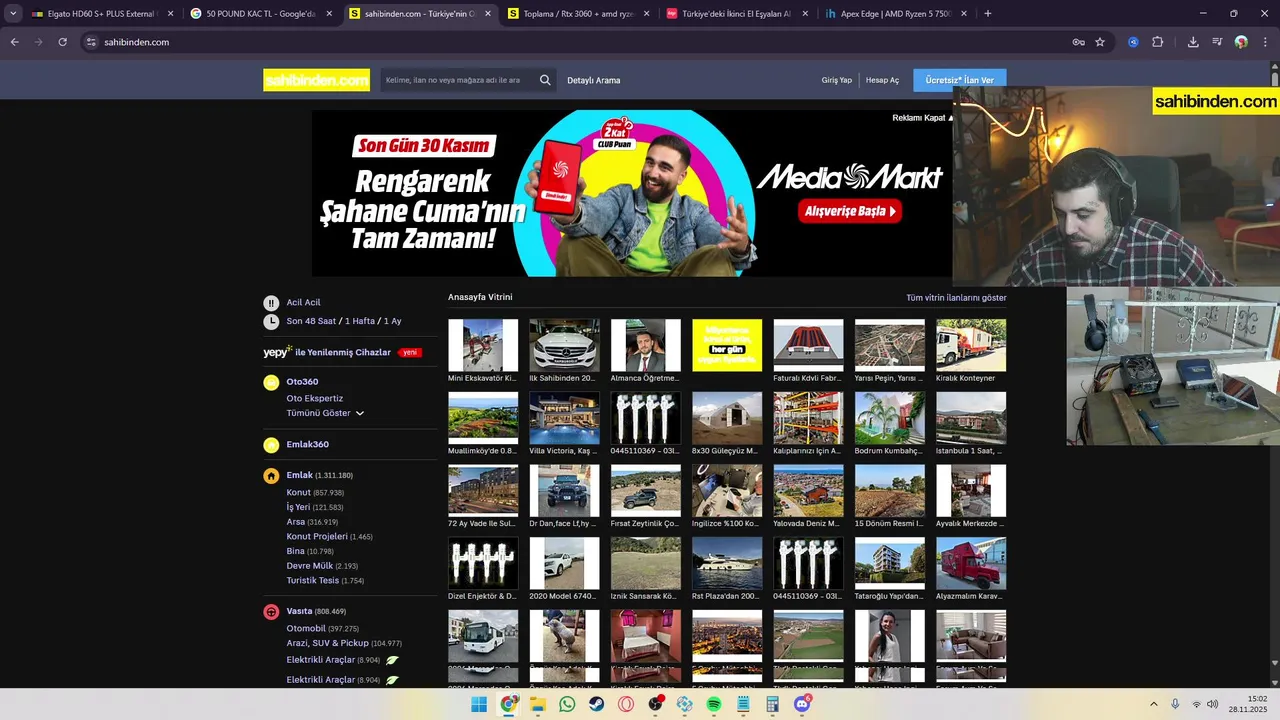Viewport: 1280px width, 720px height.
Task: Click the clock icon beside Son 48 Saat
Action: (271, 322)
